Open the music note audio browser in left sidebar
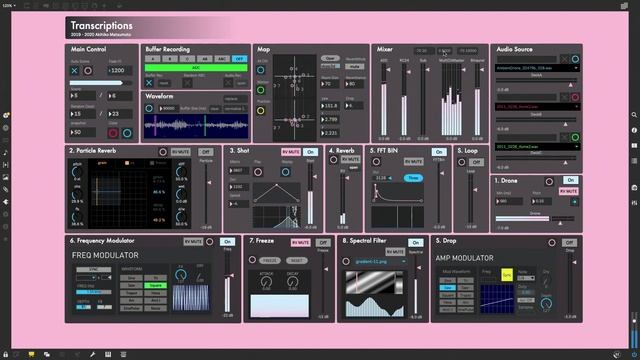Viewport: 640px width, 360px height. tap(5, 152)
